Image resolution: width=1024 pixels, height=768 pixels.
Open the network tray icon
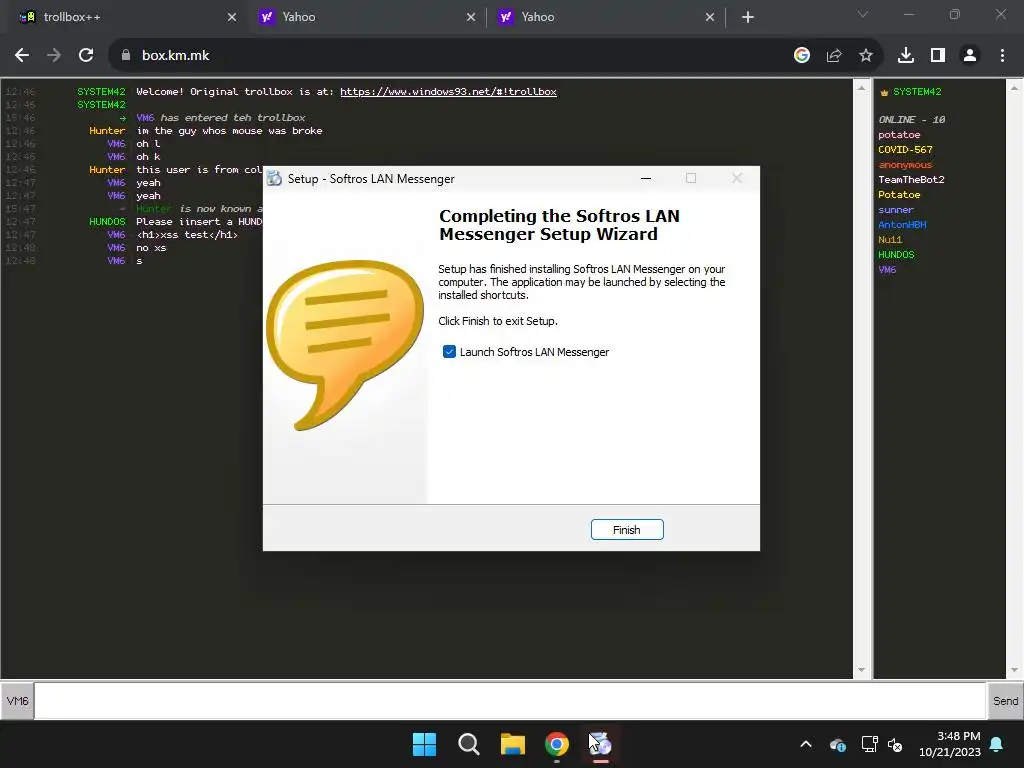[x=869, y=744]
